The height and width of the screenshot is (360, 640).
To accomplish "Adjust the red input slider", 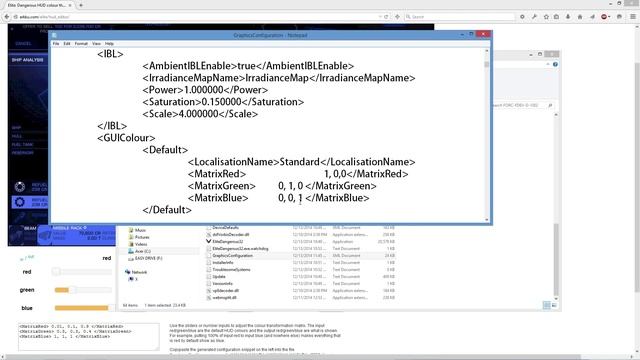I will click(x=83, y=271).
